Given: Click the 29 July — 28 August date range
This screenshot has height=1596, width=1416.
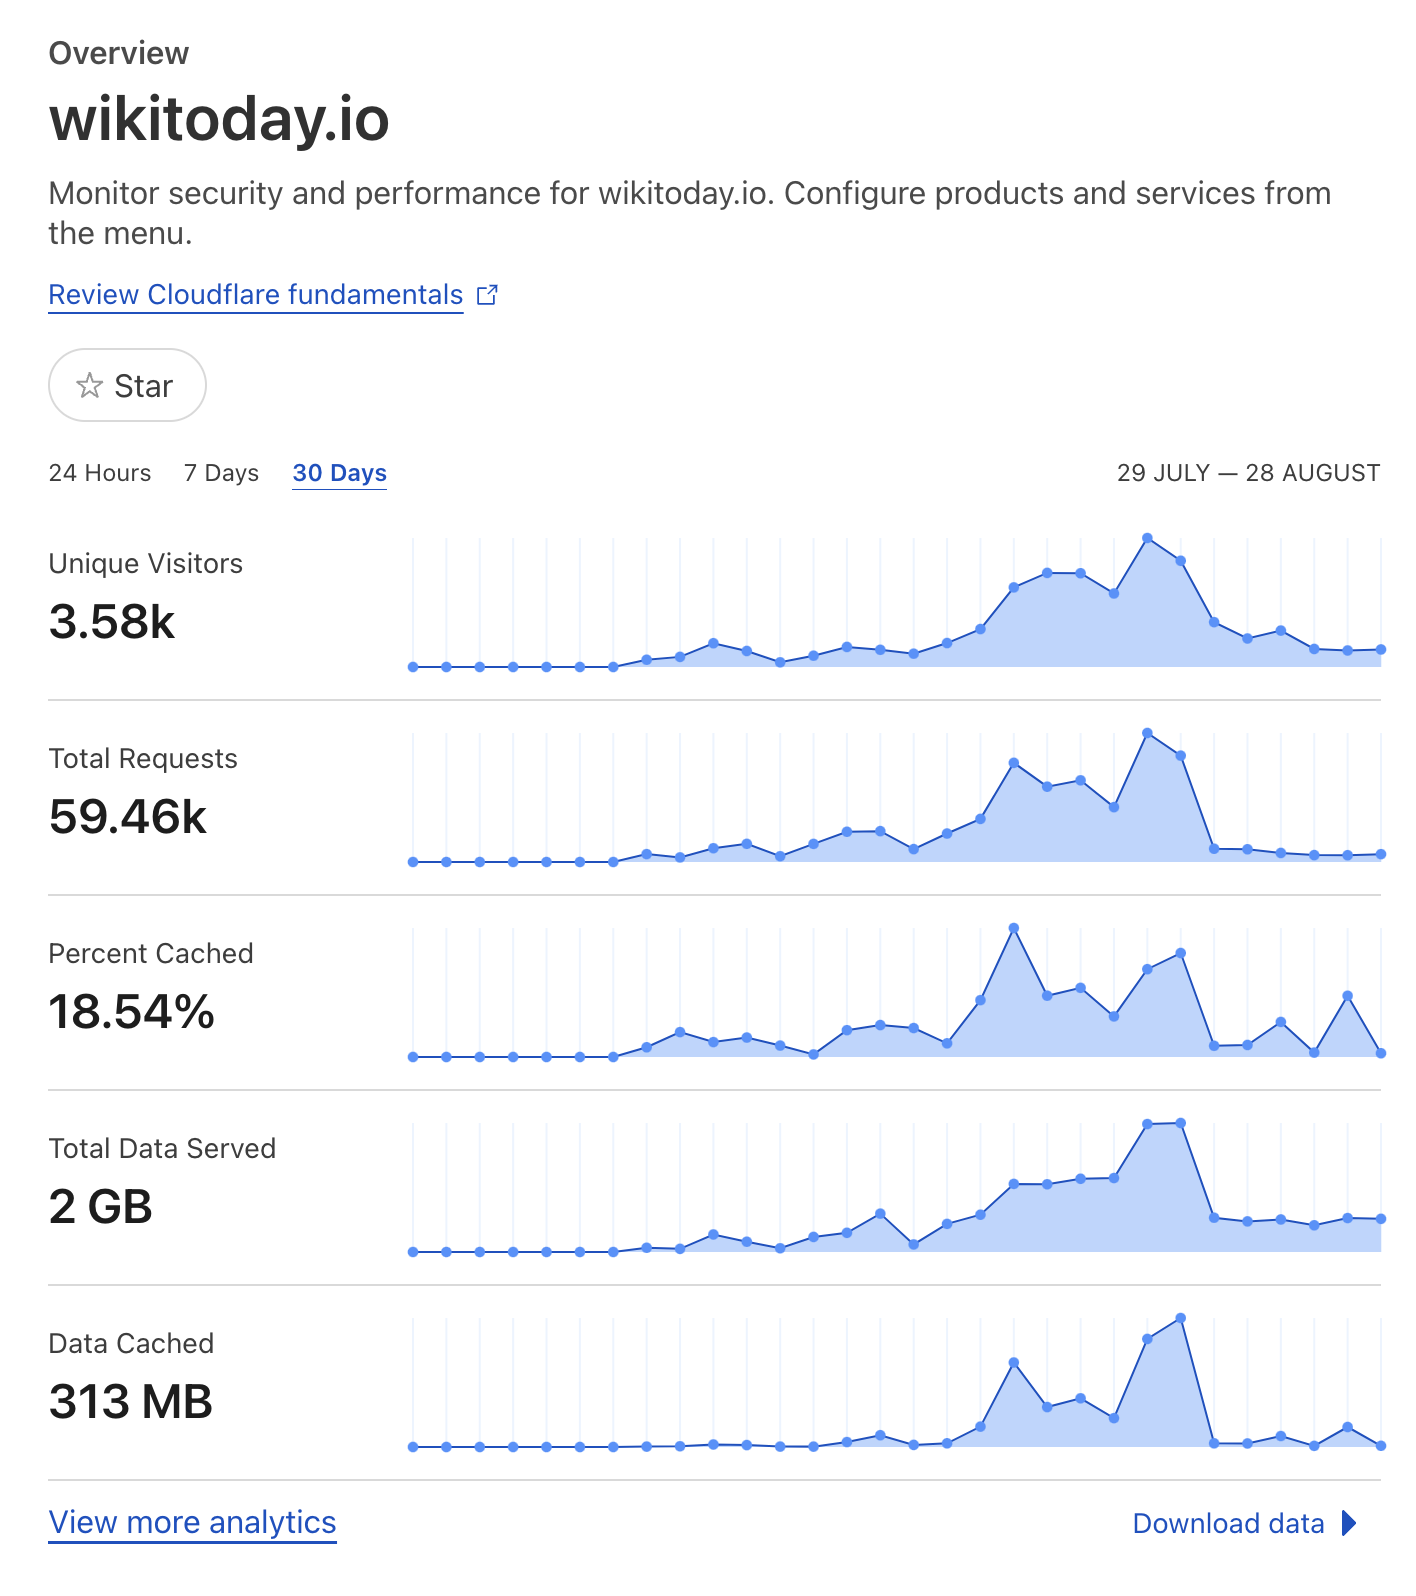Looking at the screenshot, I should (x=1248, y=472).
